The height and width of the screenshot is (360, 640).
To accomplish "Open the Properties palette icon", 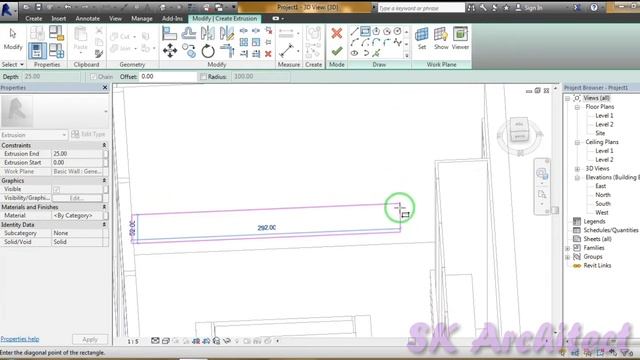I will click(x=37, y=51).
